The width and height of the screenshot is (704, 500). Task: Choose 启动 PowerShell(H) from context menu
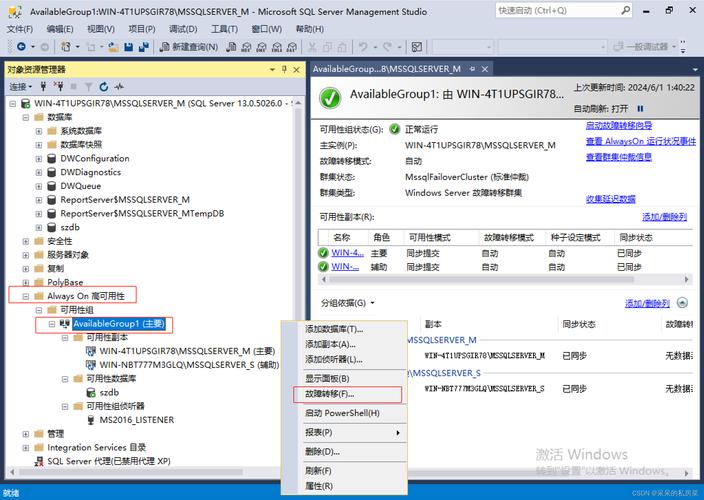coord(344,413)
